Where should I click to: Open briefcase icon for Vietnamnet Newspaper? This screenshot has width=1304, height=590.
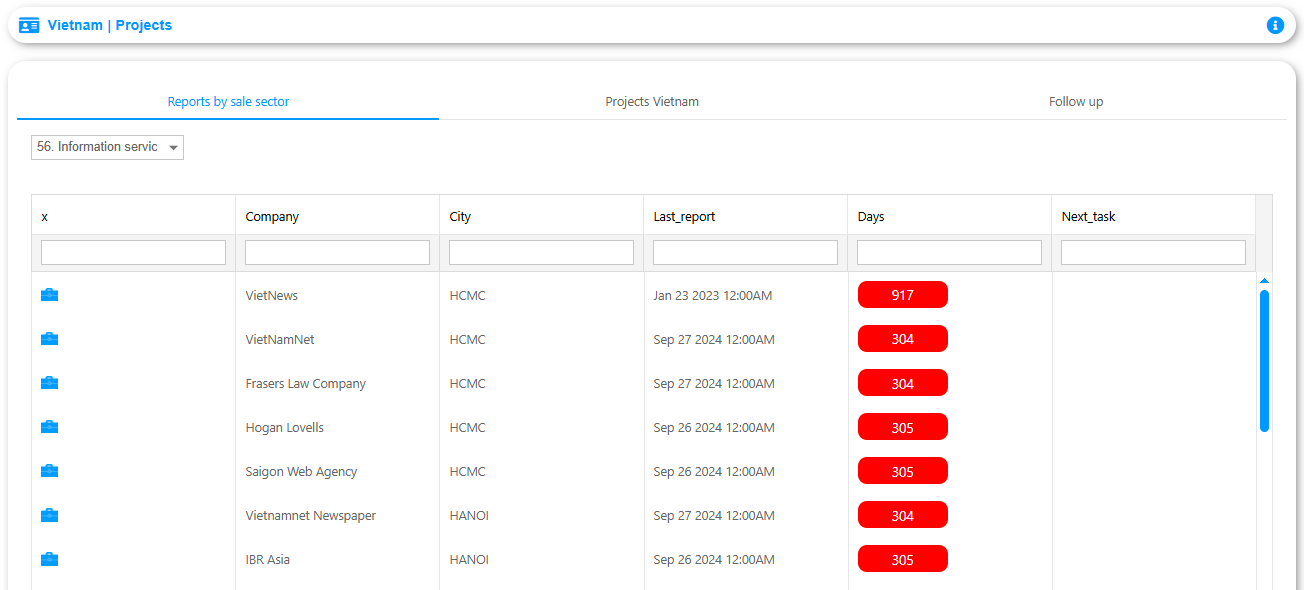(49, 515)
